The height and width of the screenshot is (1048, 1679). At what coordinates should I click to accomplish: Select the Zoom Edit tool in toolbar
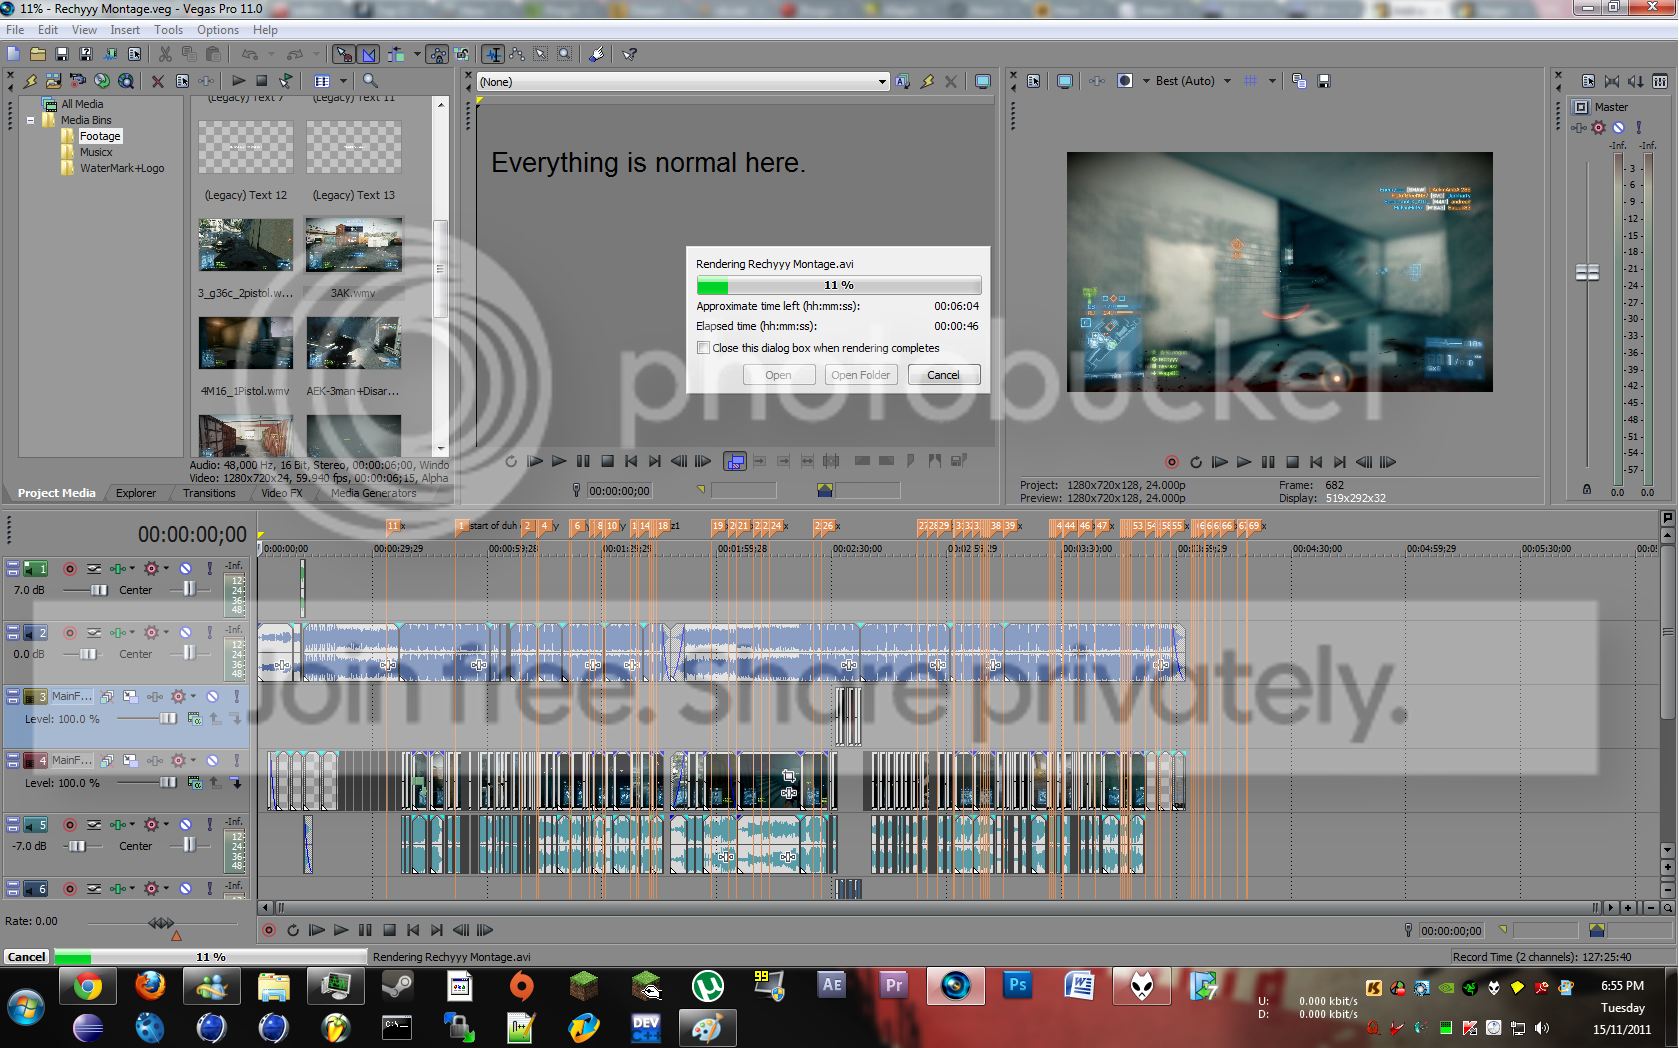pyautogui.click(x=565, y=54)
